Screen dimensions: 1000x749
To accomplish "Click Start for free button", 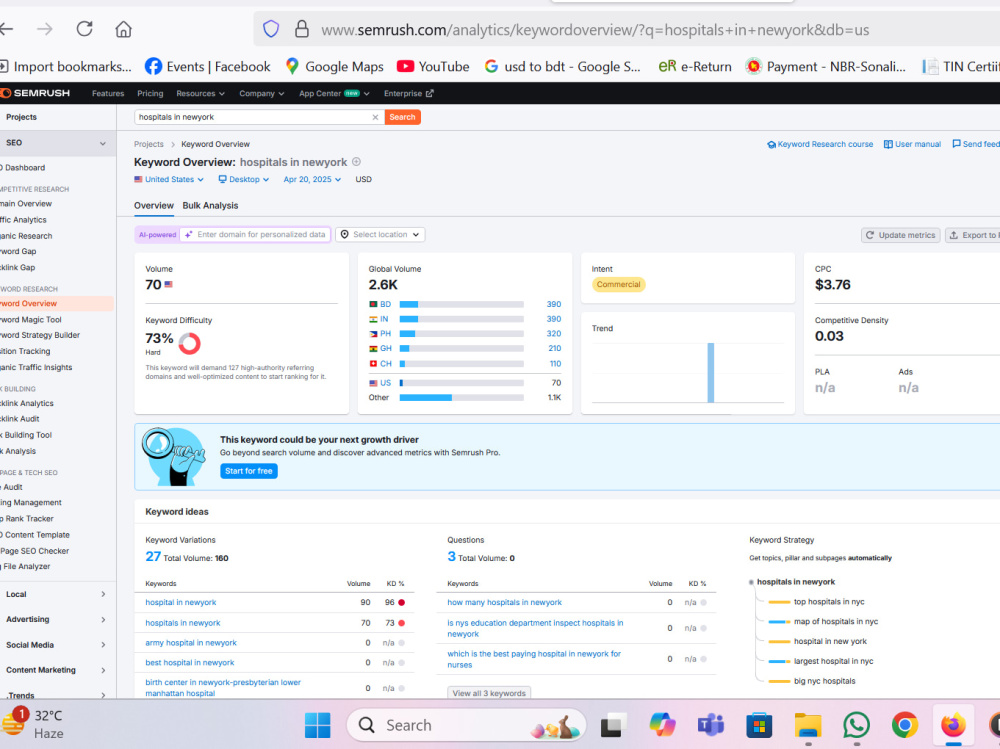I will (249, 471).
